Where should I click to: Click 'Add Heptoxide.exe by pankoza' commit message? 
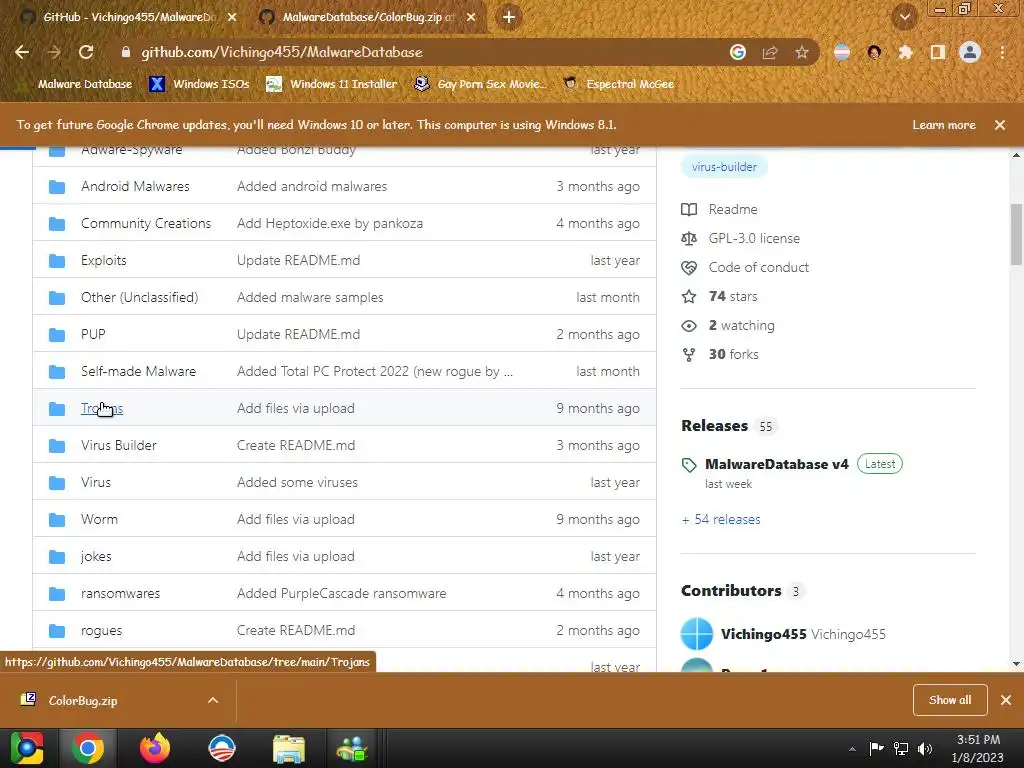point(330,223)
